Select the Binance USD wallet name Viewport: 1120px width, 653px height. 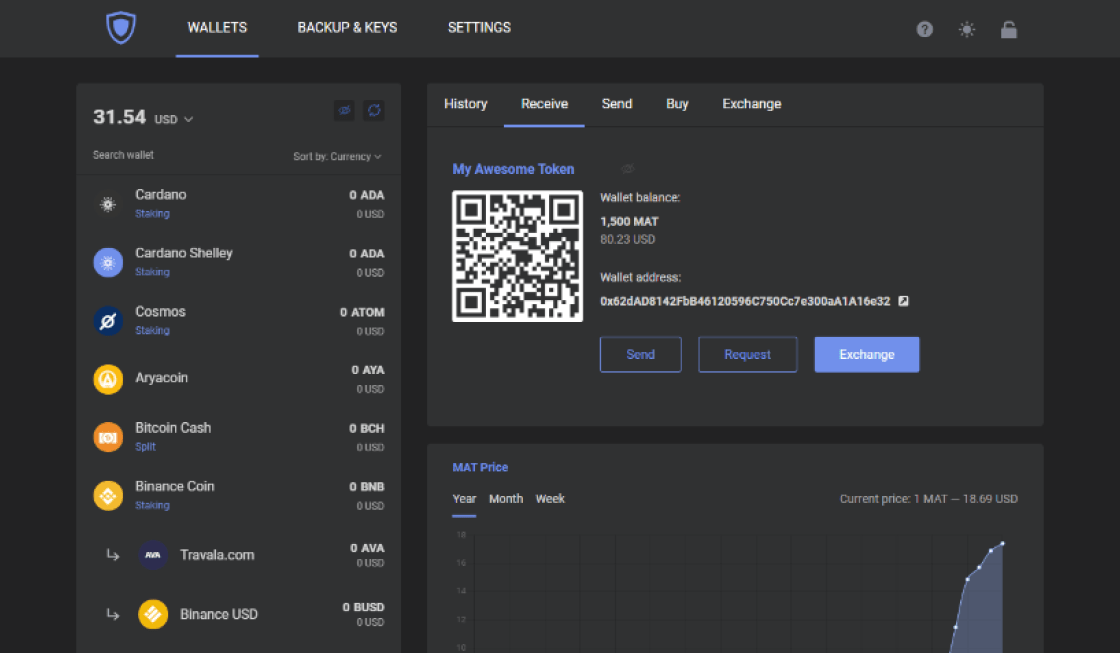[x=219, y=614]
